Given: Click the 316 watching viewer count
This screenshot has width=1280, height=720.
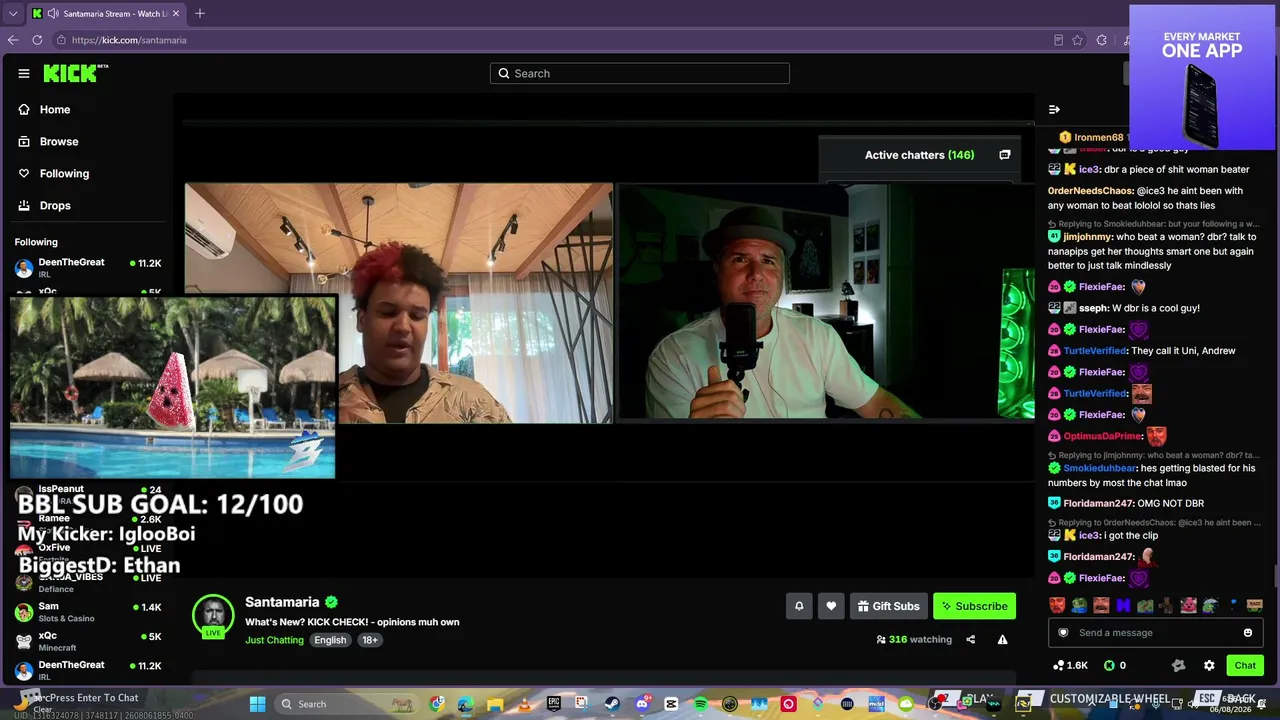Looking at the screenshot, I should pos(914,640).
